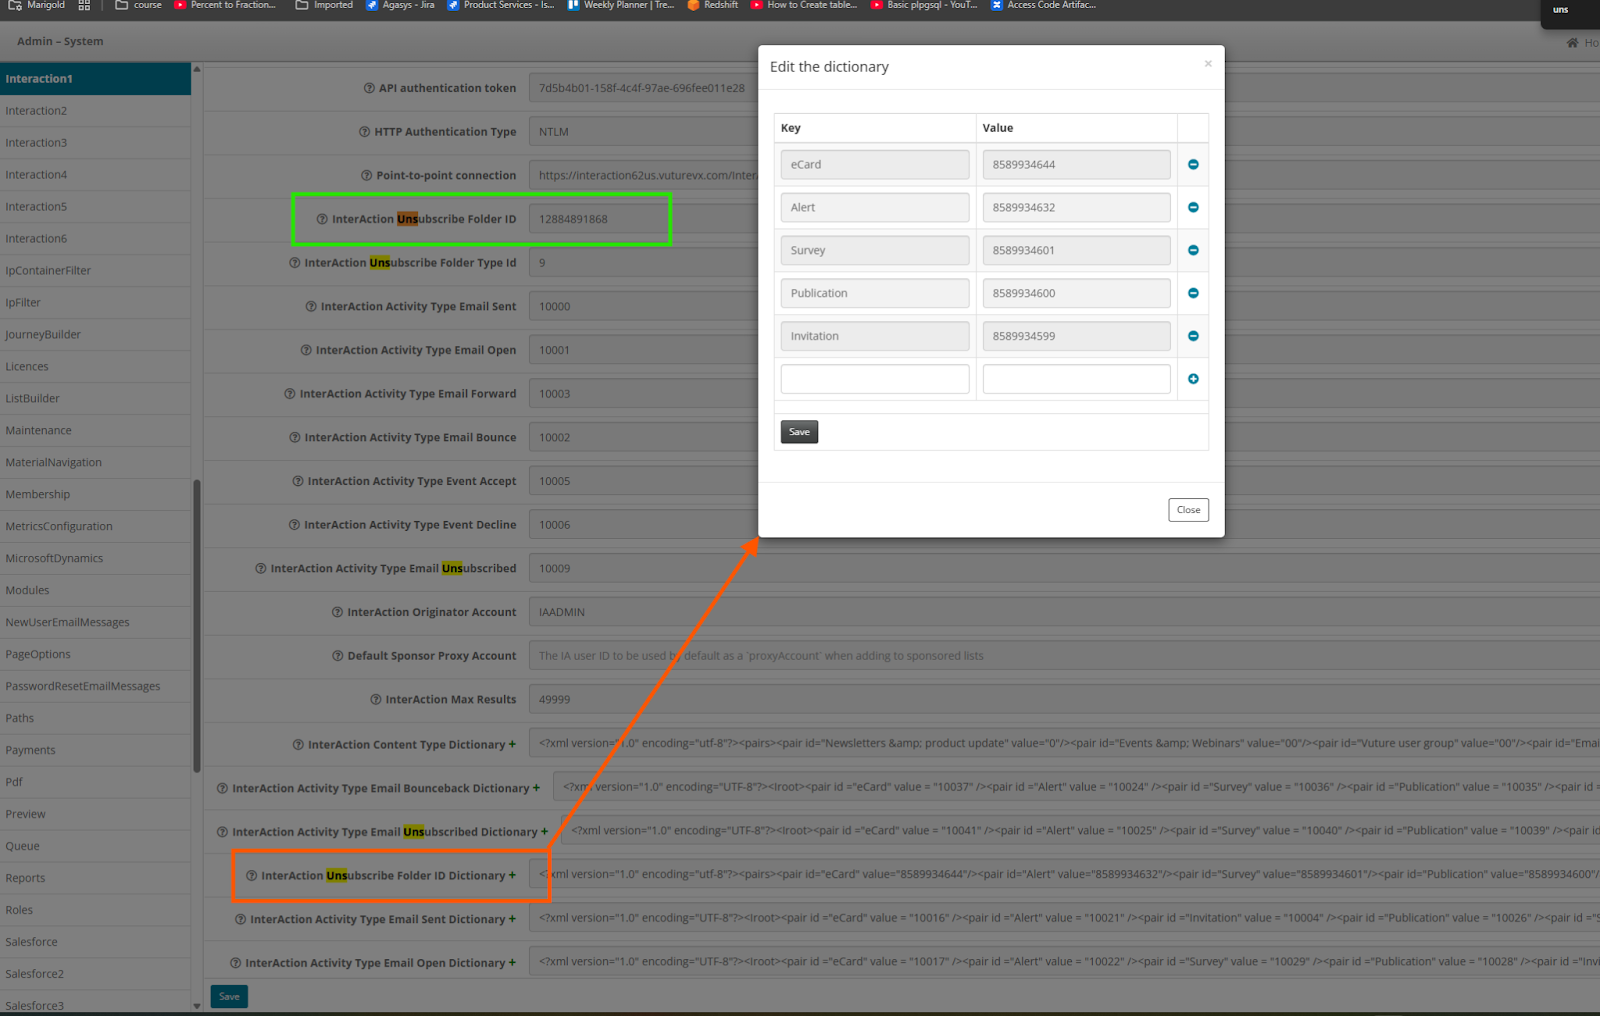Image resolution: width=1600 pixels, height=1016 pixels.
Task: Add new dictionary row with plus icon
Action: [x=1193, y=379]
